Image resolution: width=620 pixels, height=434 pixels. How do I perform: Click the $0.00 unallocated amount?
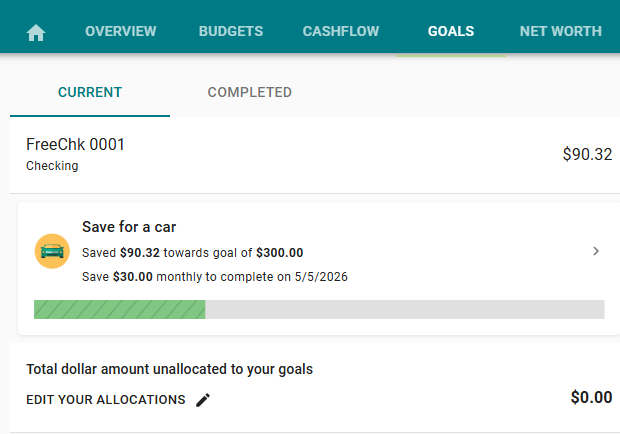tap(591, 397)
